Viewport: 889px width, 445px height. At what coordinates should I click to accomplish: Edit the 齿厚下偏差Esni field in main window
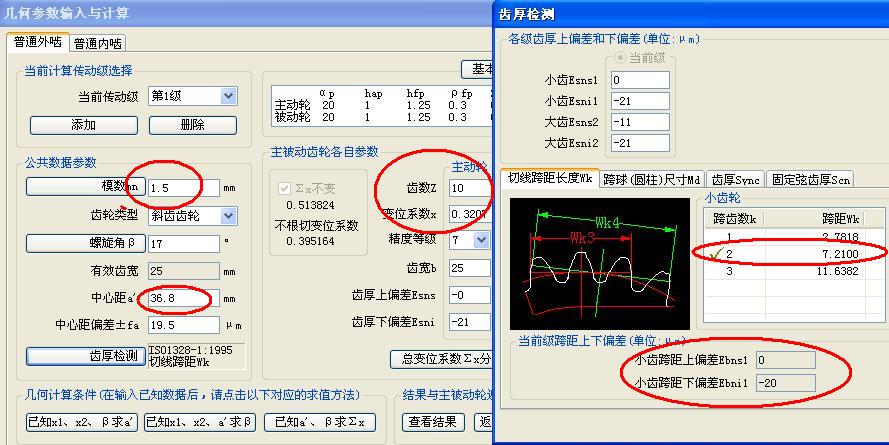click(470, 322)
